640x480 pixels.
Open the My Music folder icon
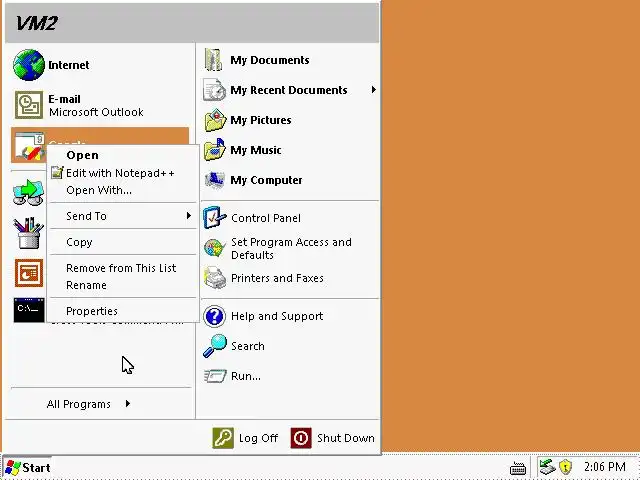(x=215, y=150)
